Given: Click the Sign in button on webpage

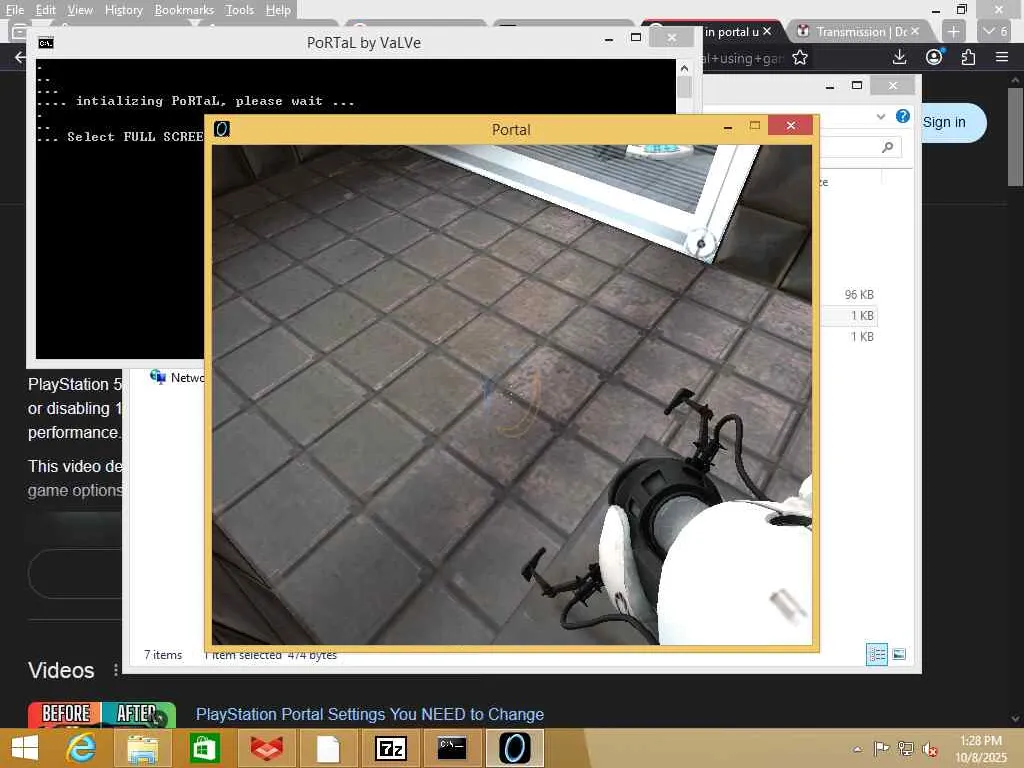Looking at the screenshot, I should pos(944,122).
